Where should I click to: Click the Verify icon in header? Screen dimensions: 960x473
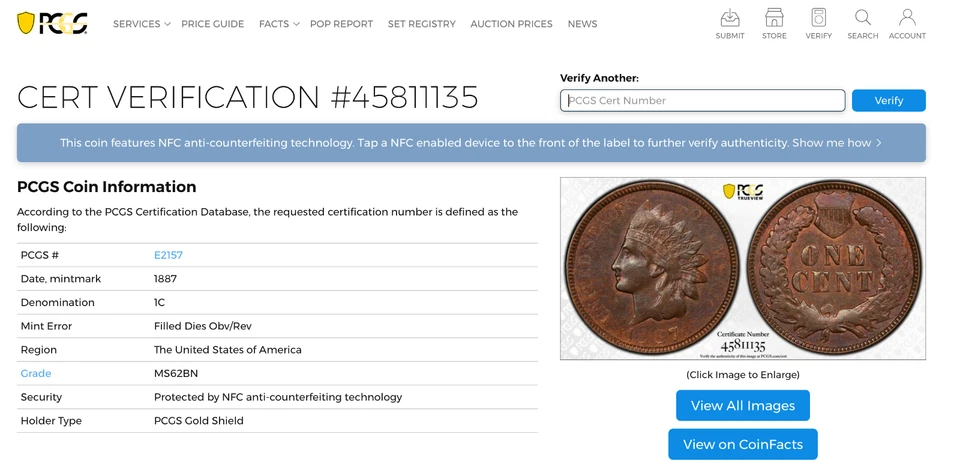click(x=818, y=24)
